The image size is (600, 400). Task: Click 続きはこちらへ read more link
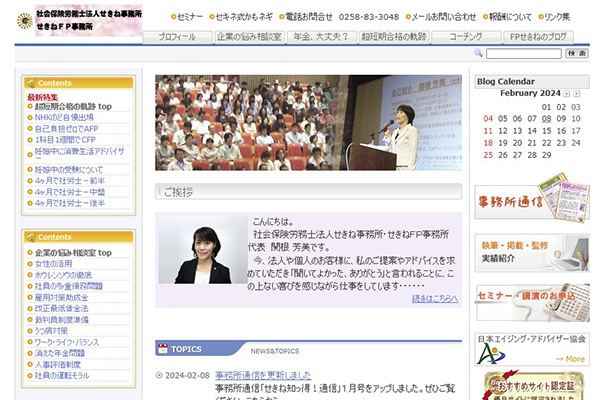[433, 298]
